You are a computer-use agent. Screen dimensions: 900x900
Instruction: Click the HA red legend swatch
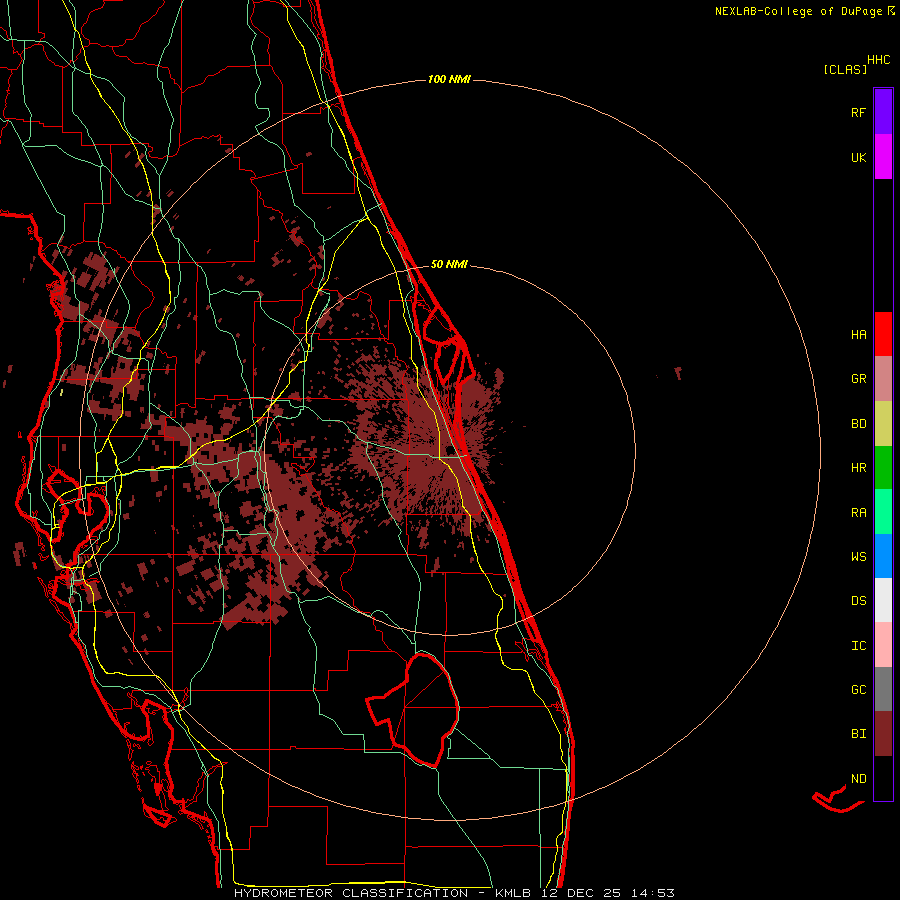click(883, 334)
